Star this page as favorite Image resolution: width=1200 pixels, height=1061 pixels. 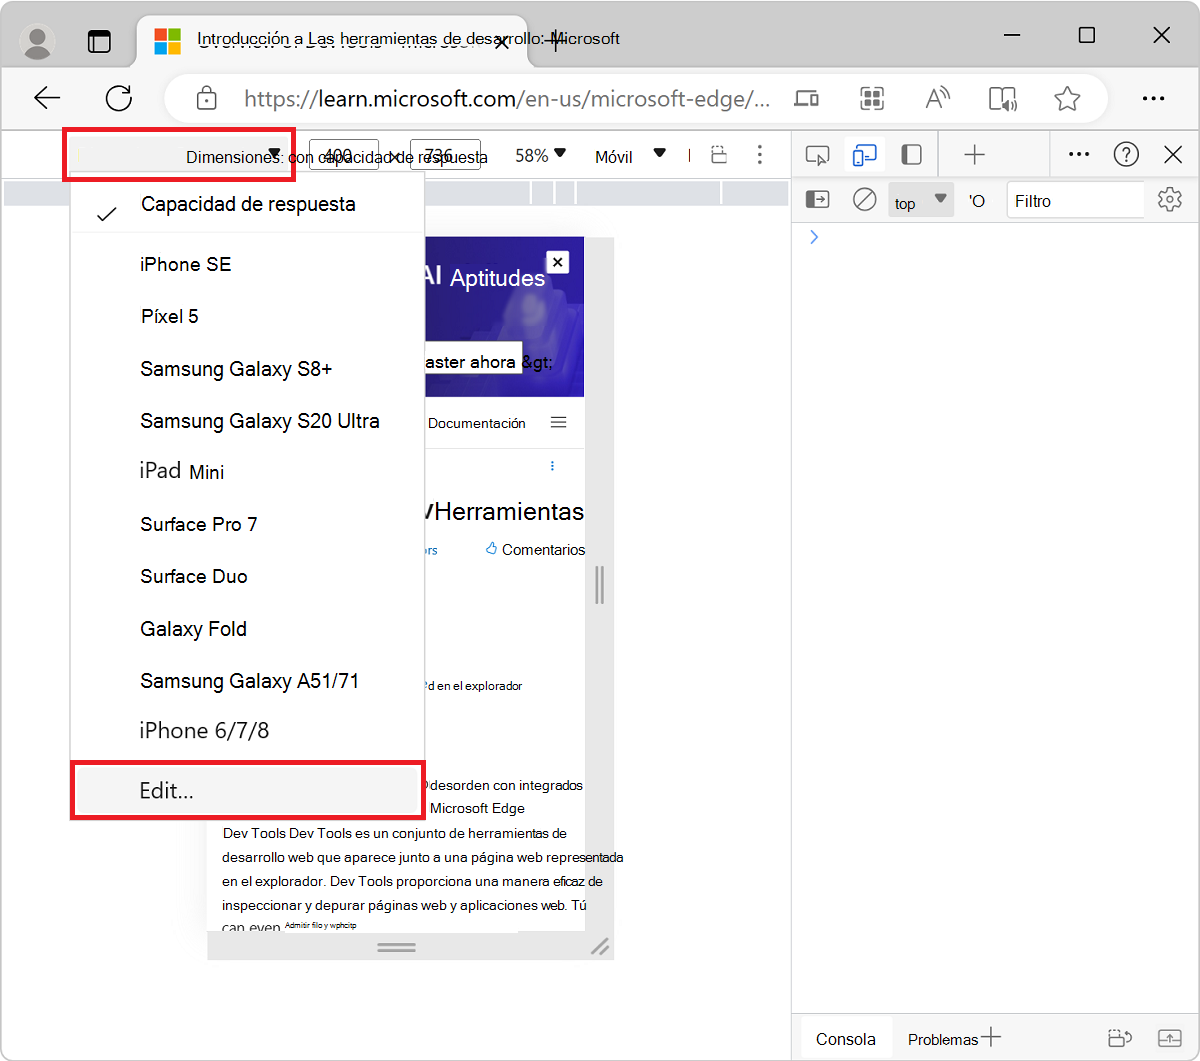1067,98
